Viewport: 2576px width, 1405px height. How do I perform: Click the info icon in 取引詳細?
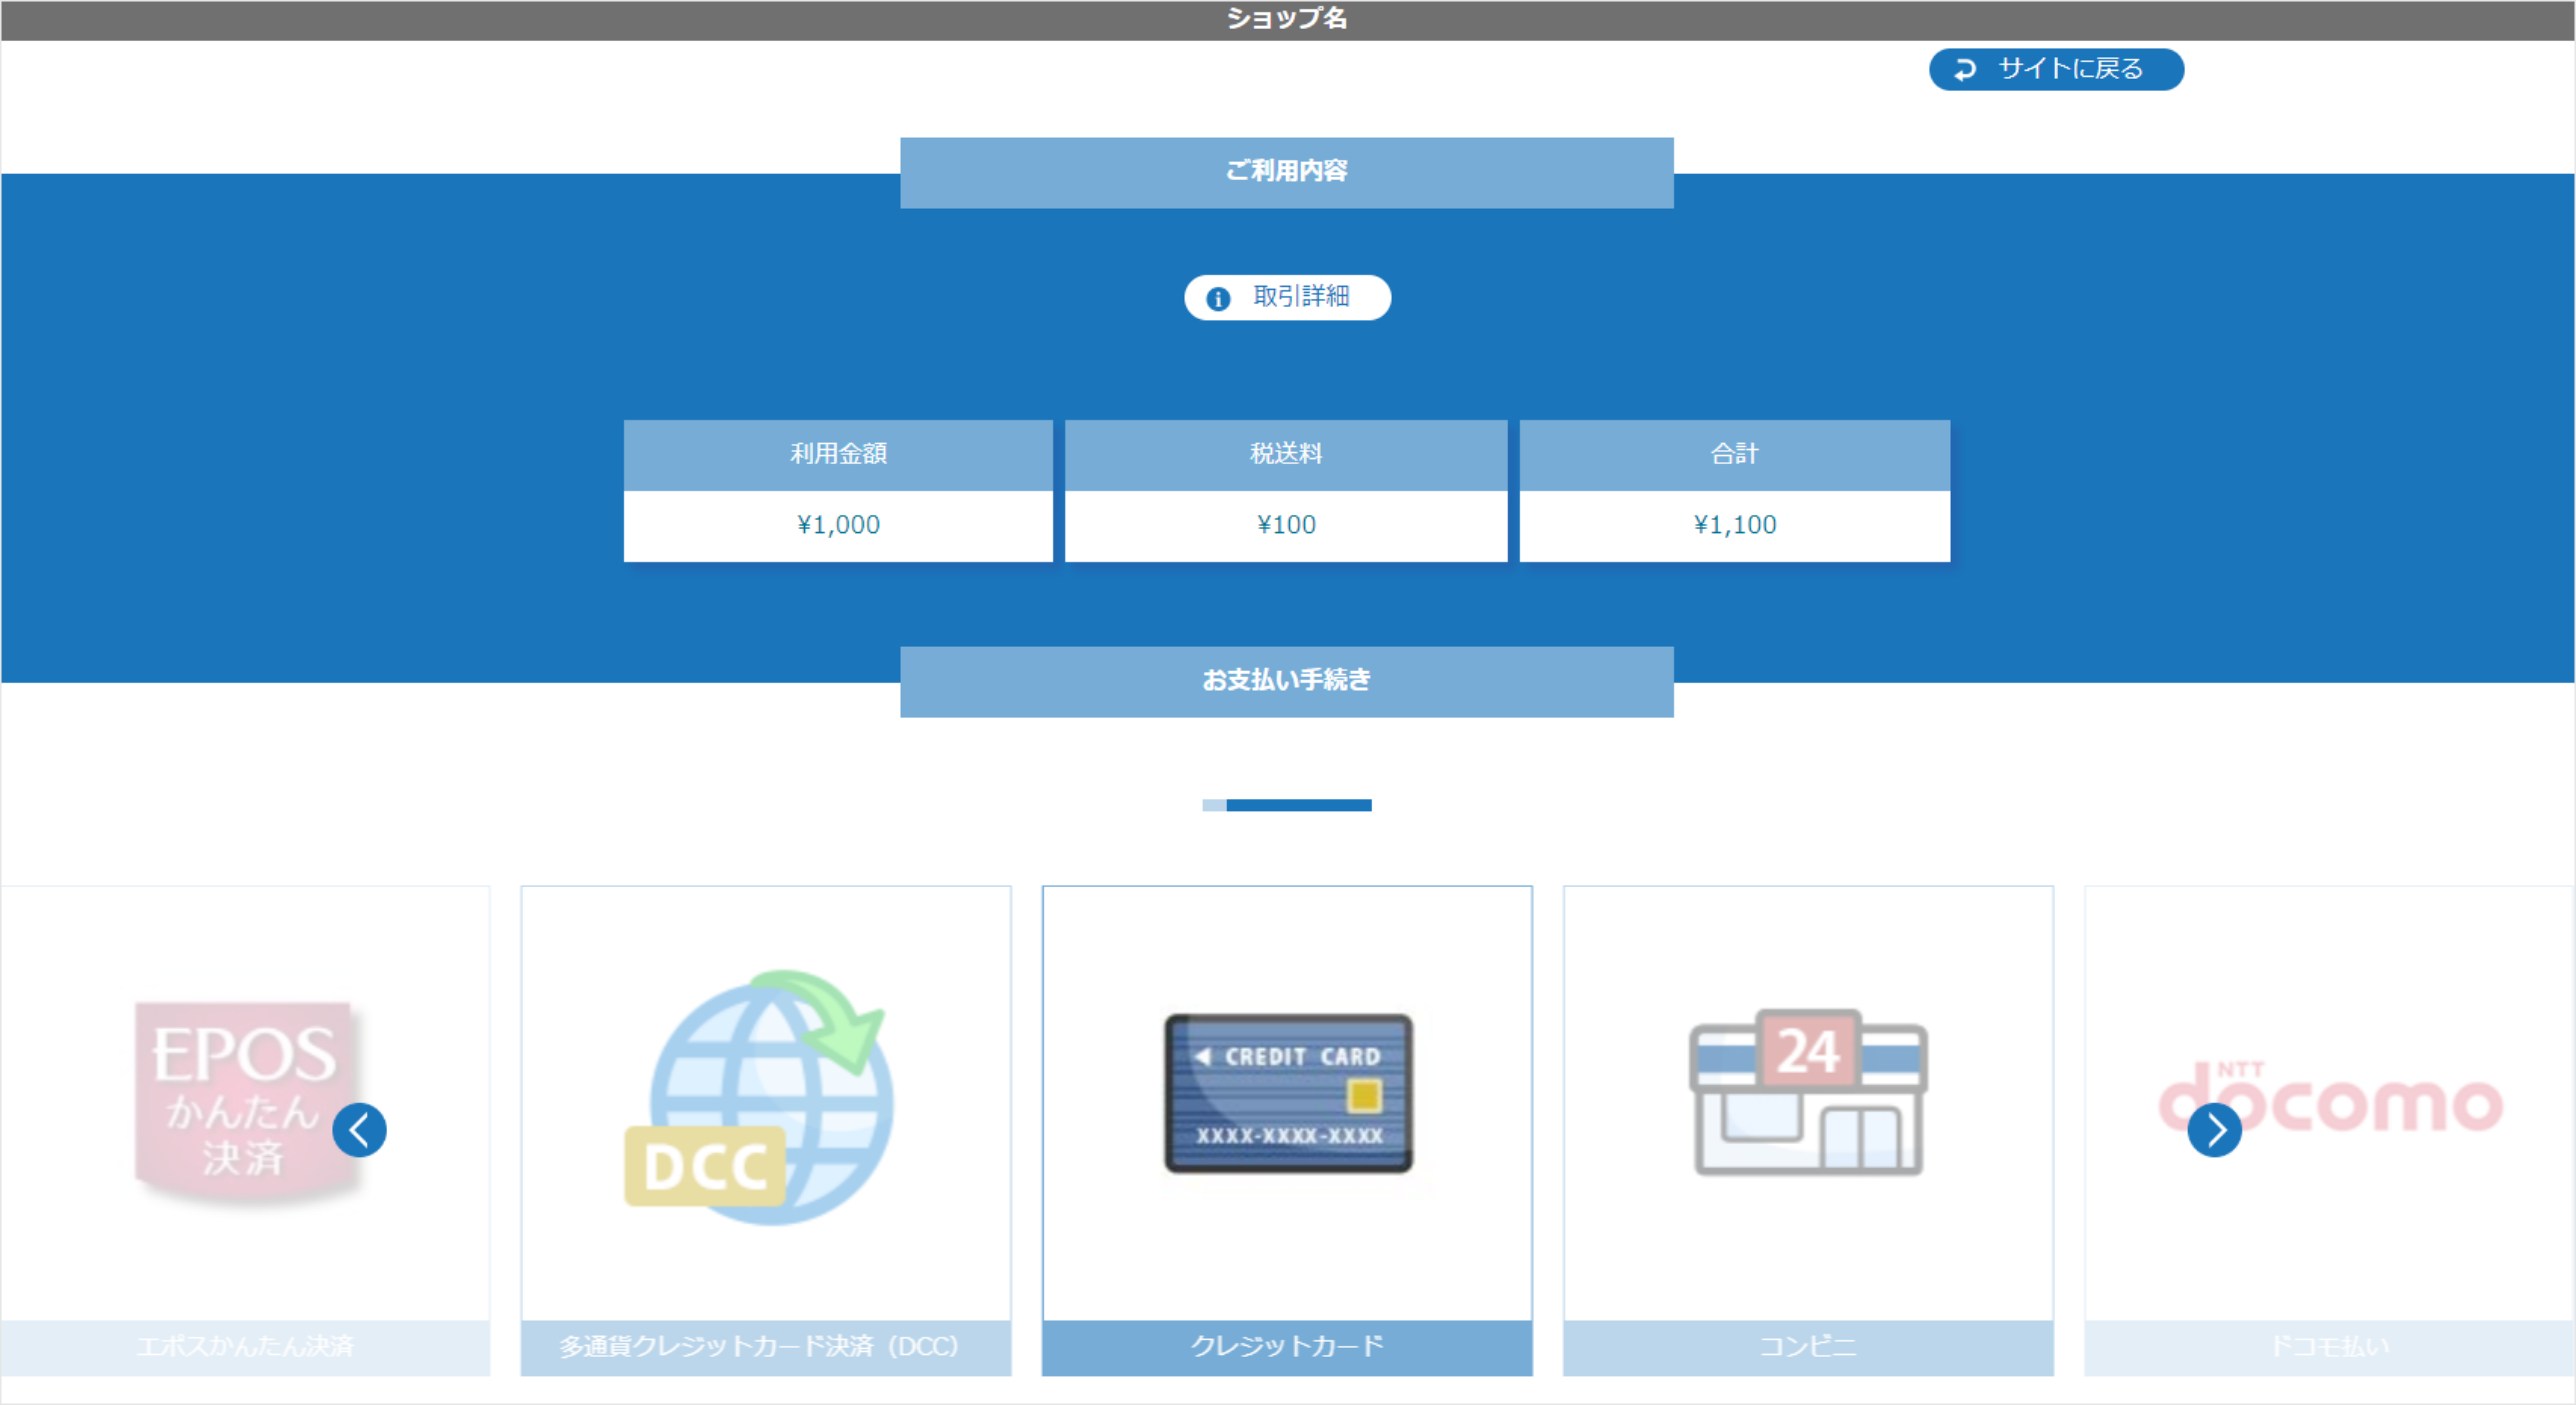tap(1217, 298)
